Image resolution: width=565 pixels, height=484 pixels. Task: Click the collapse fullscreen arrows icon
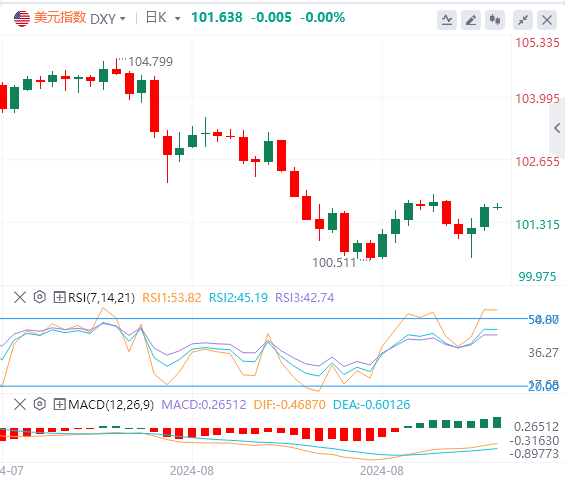point(523,19)
